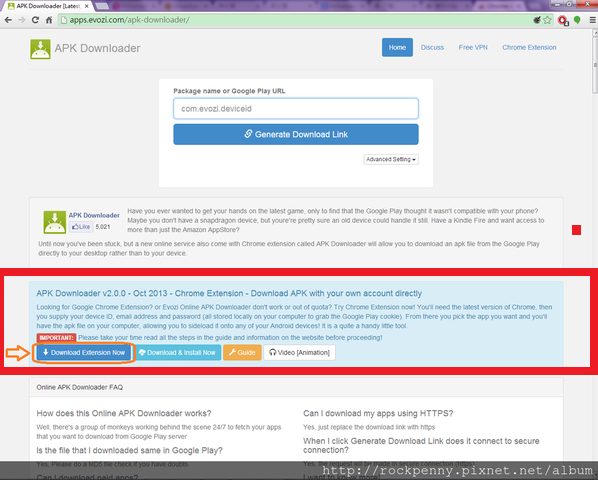Image resolution: width=598 pixels, height=480 pixels.
Task: Open the Chrome menu hamburger icon
Action: pyautogui.click(x=592, y=20)
